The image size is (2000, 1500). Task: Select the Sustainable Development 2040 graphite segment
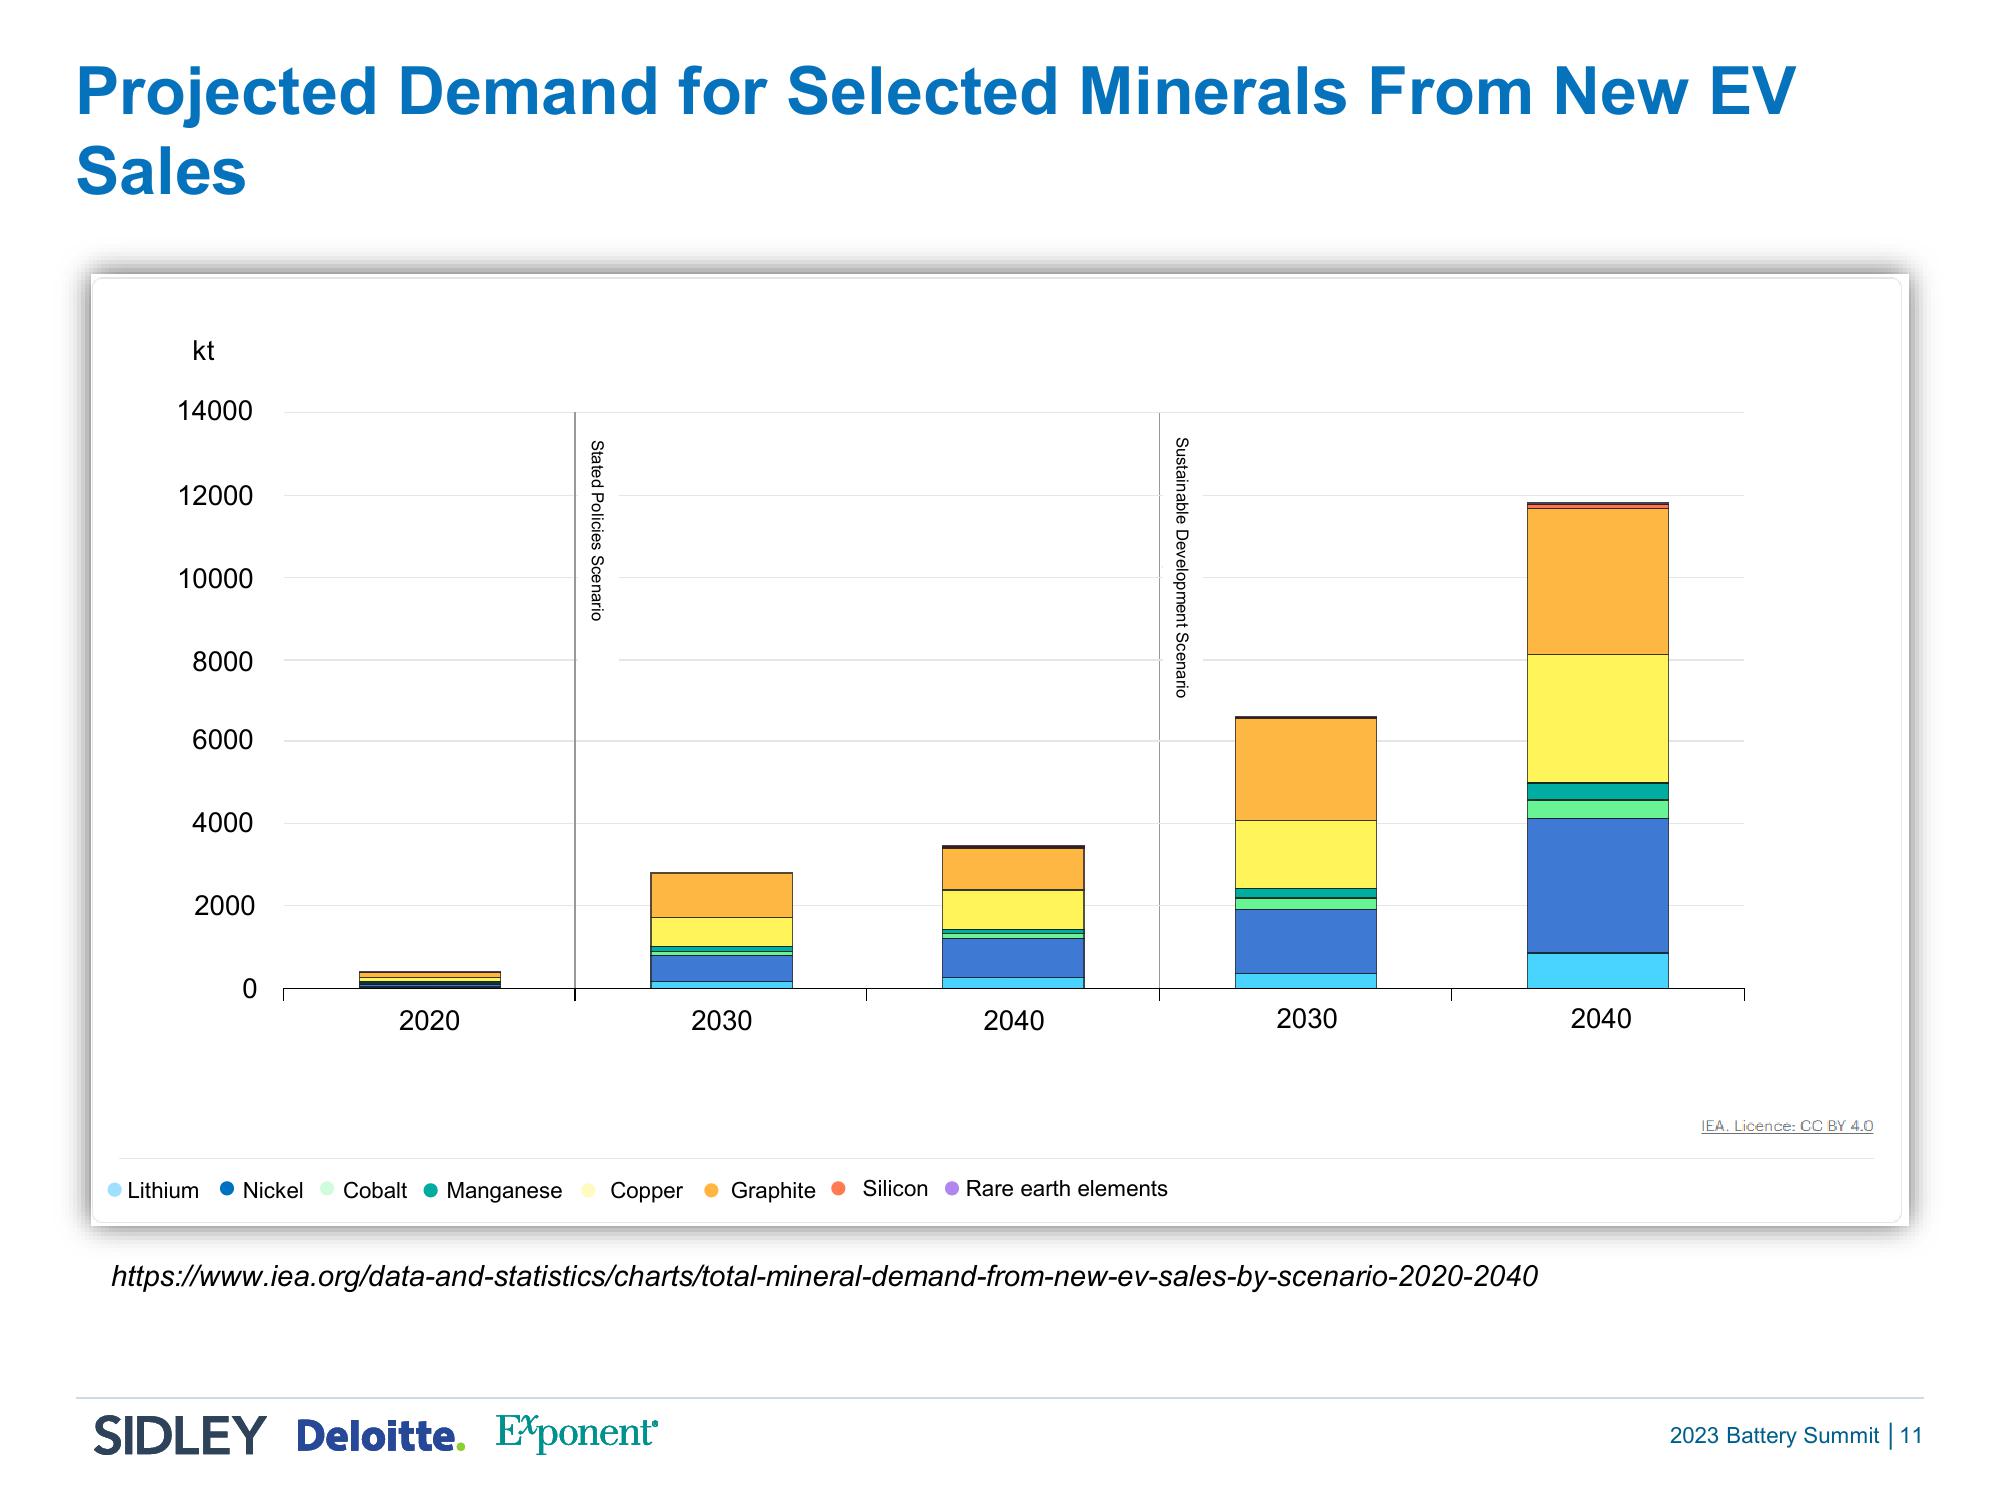click(x=1598, y=581)
